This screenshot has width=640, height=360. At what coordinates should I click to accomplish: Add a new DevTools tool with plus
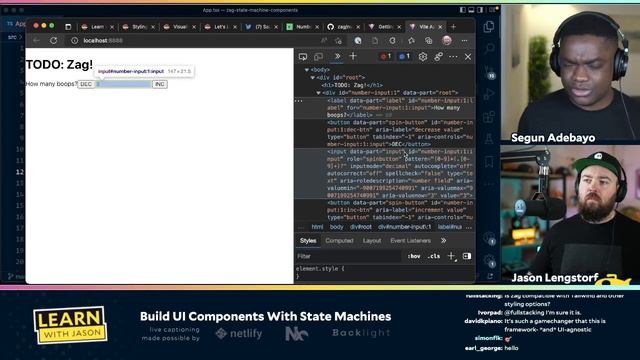(x=353, y=56)
